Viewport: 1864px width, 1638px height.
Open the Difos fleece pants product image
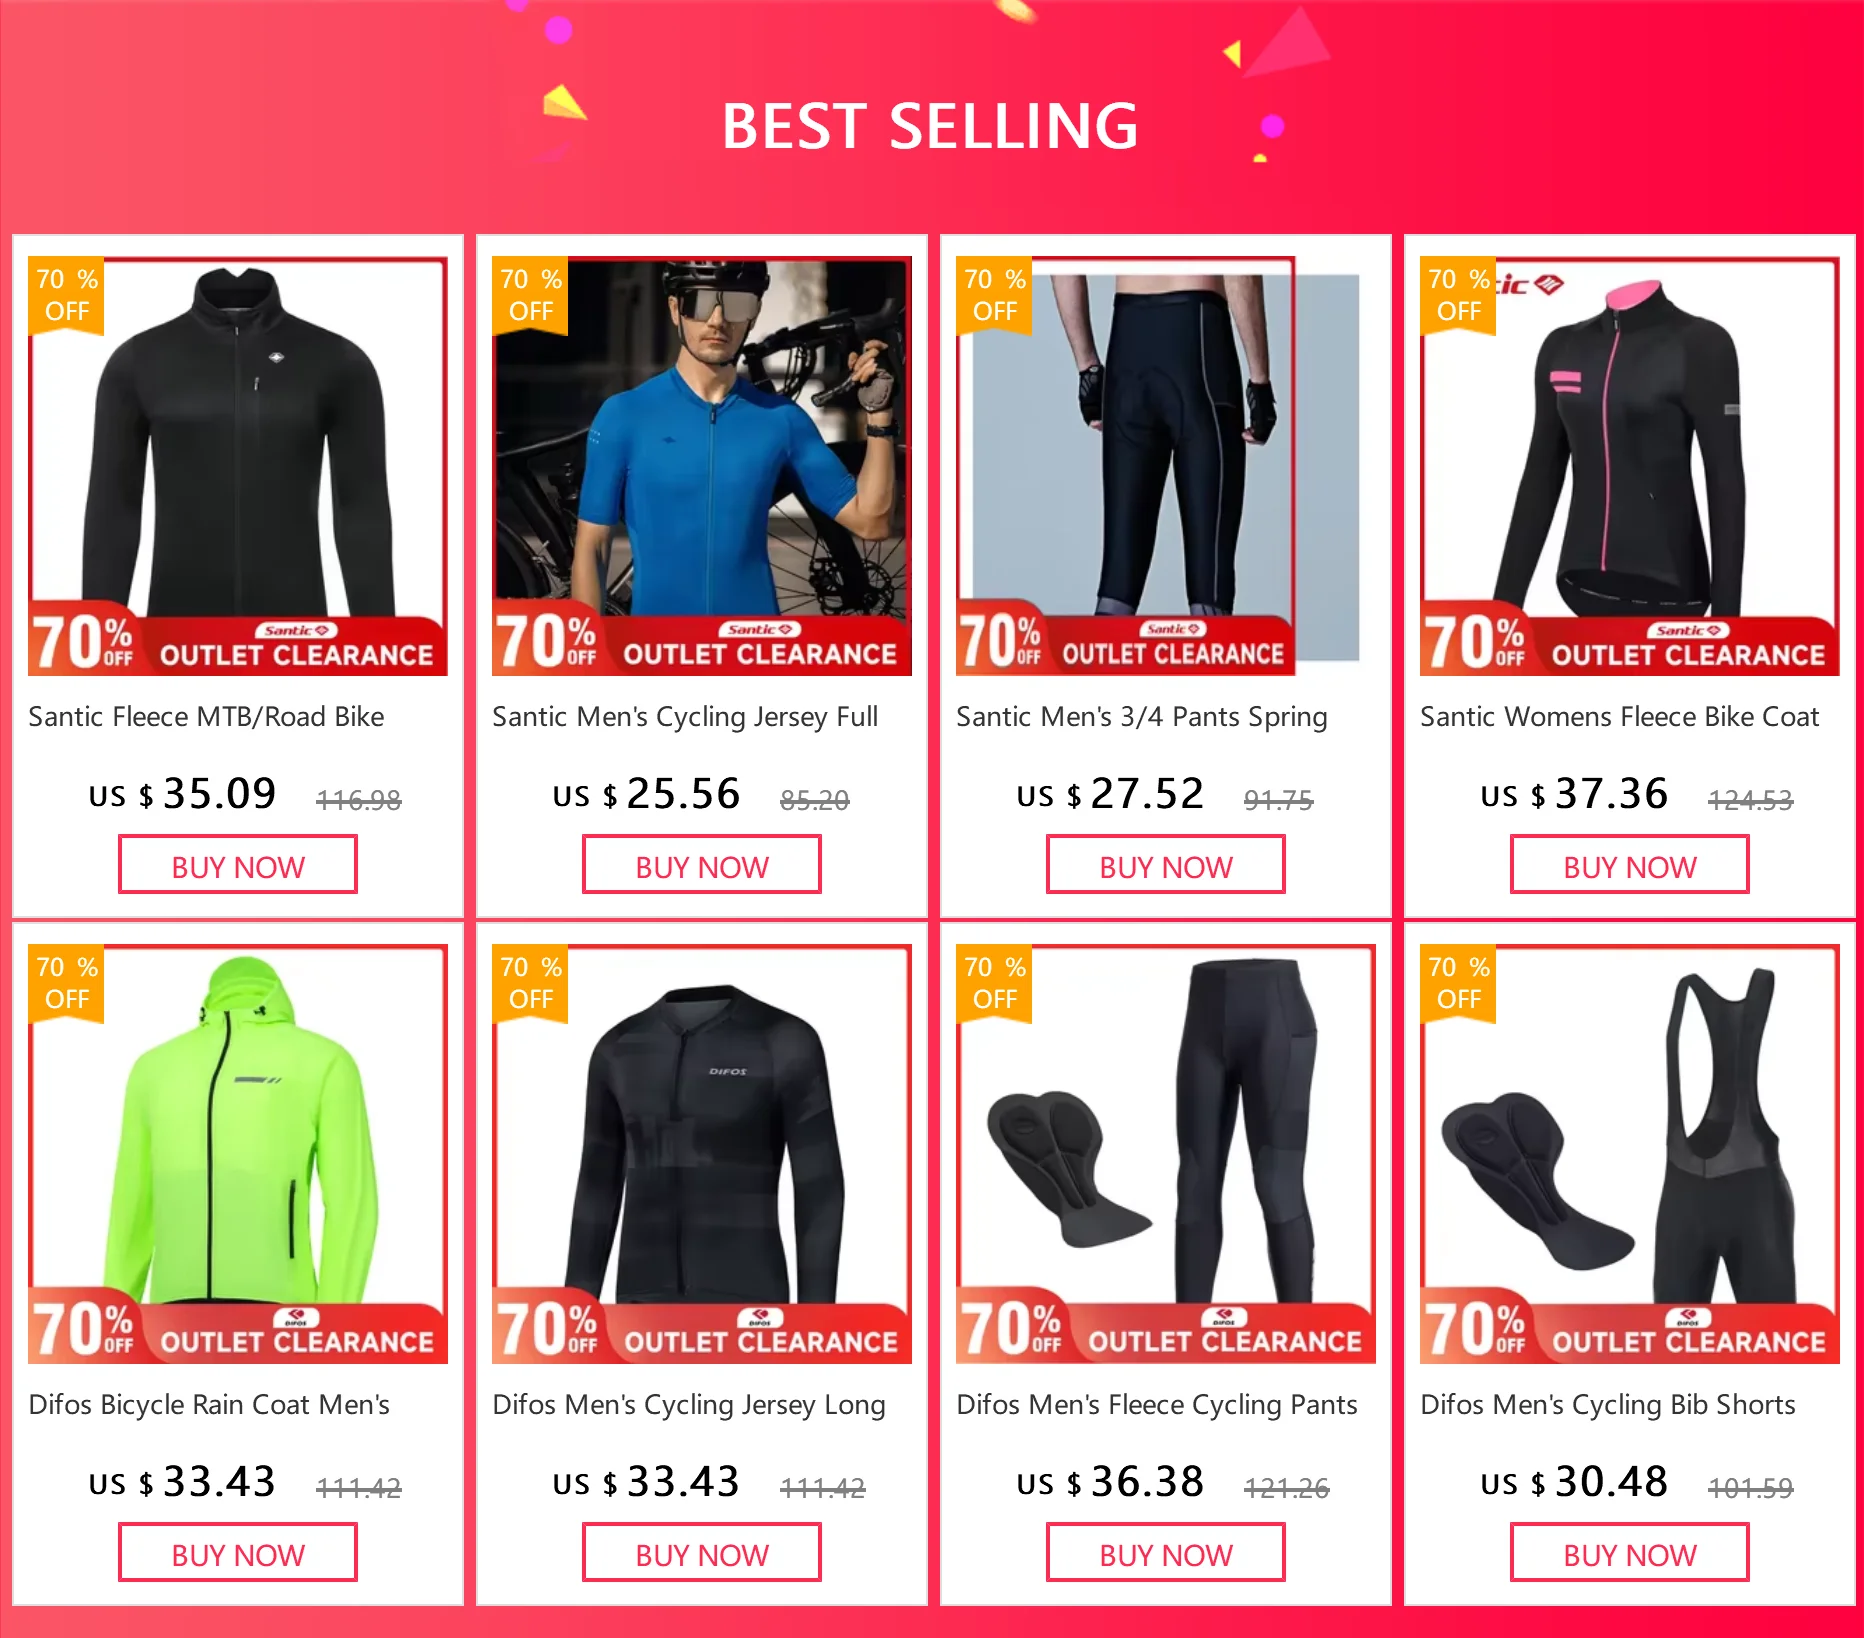click(x=1166, y=1154)
